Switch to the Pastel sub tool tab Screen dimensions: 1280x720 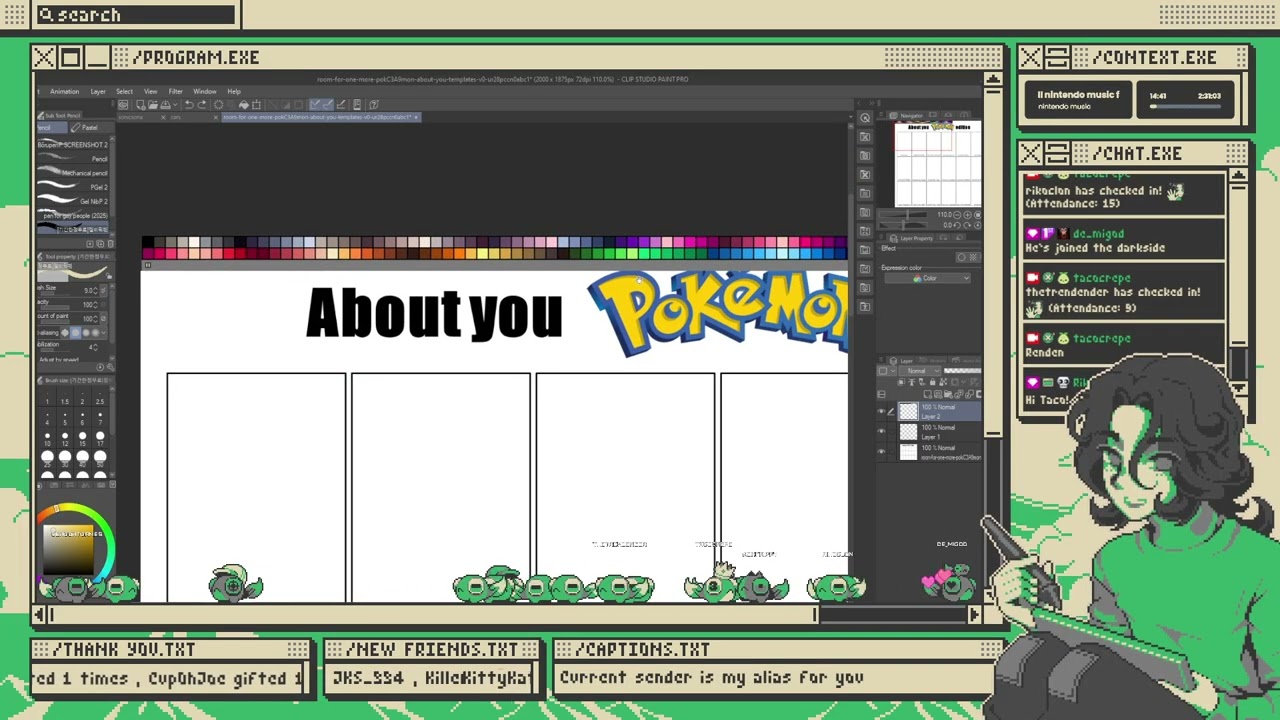(90, 127)
